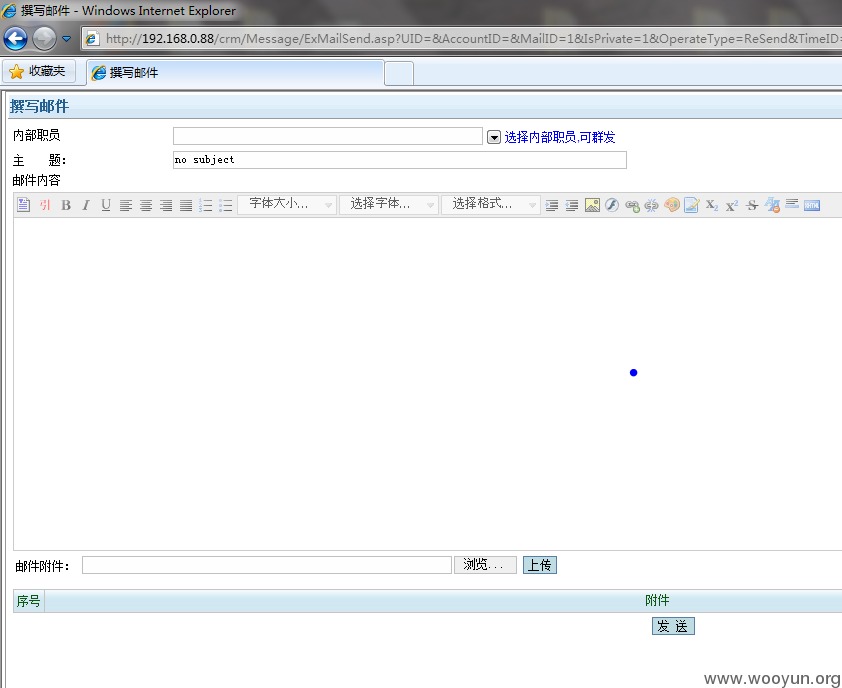Click the red quote (引) icon

coord(45,205)
